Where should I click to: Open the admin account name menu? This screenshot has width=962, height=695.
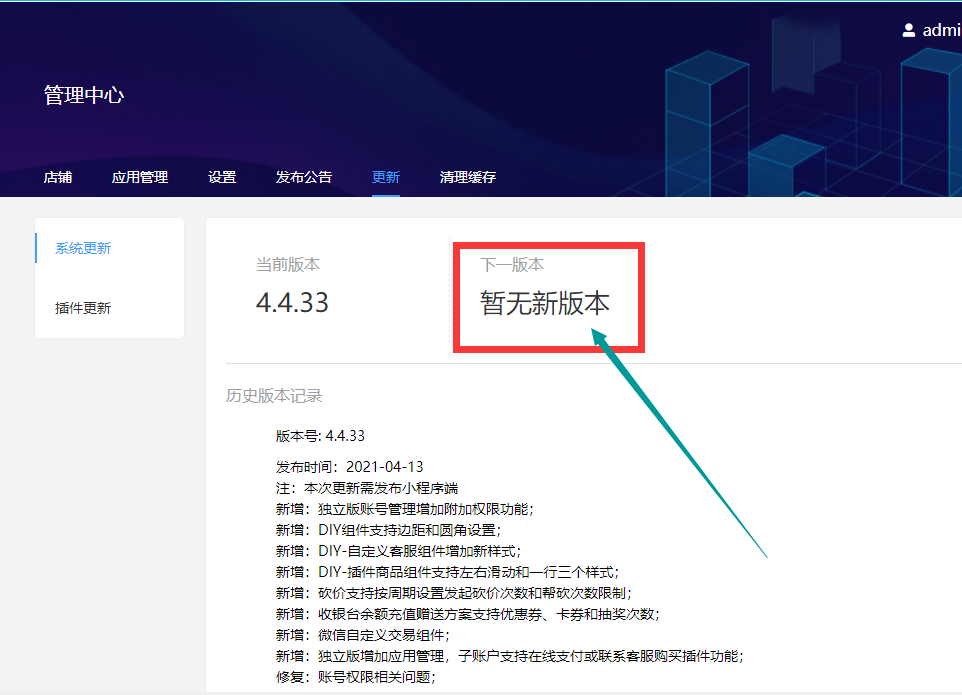coord(941,30)
